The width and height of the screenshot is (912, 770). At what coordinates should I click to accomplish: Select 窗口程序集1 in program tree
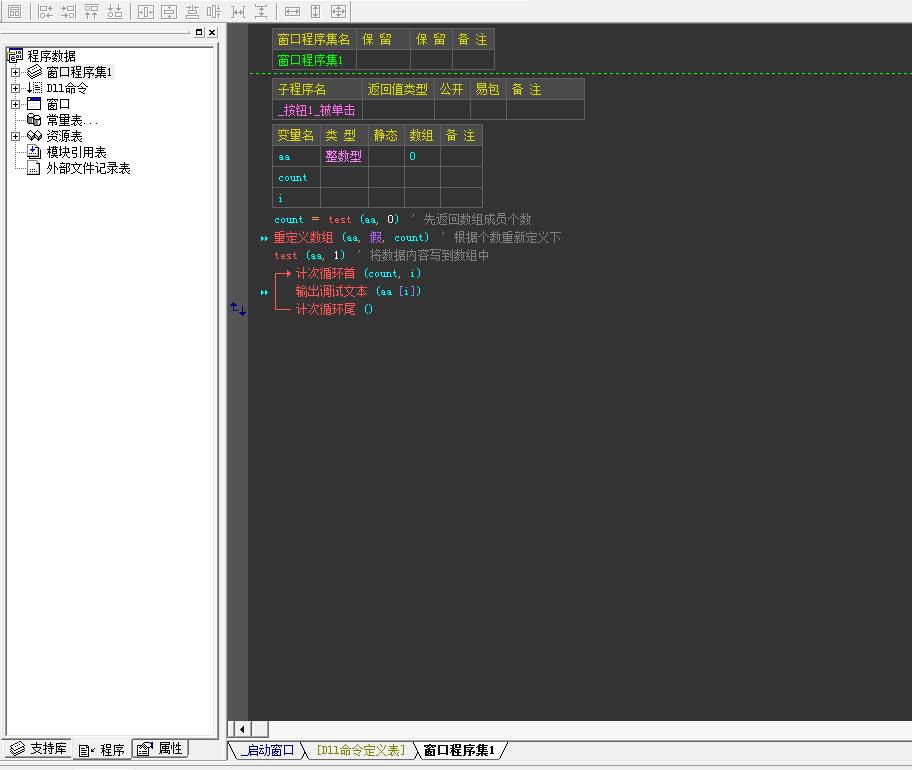click(x=79, y=72)
